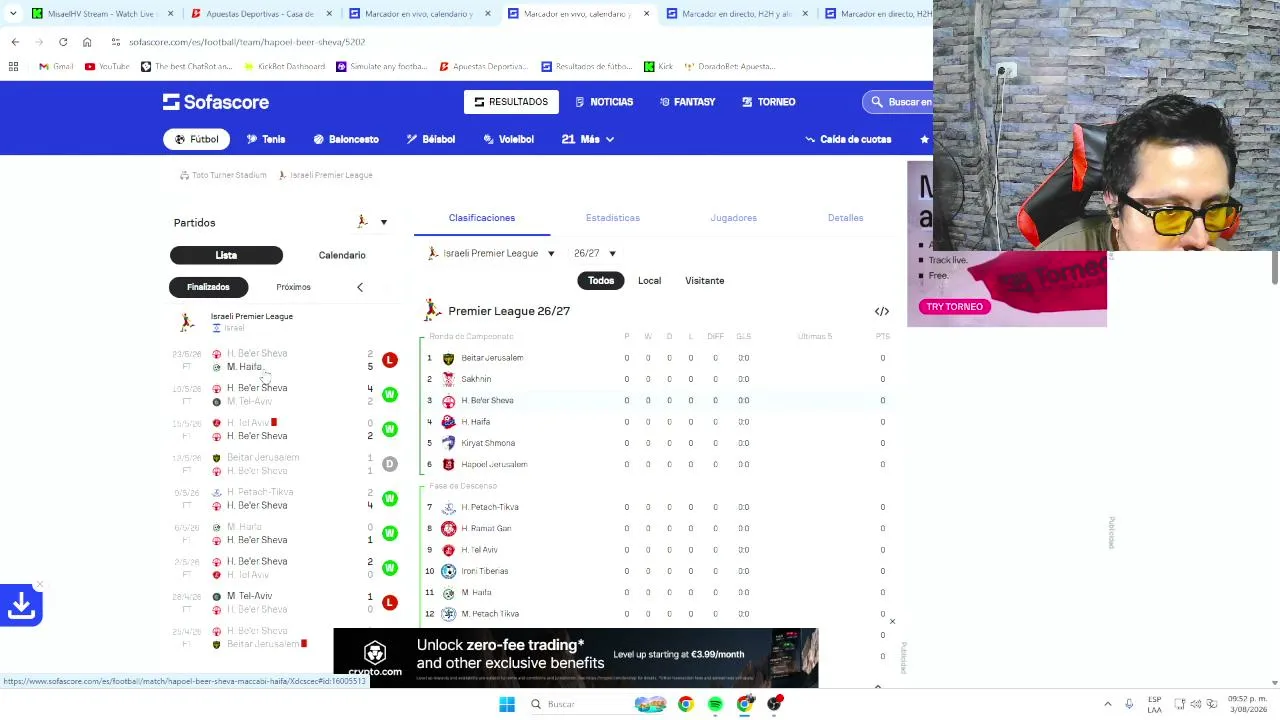
Task: Expand the 21 Más sports dropdown
Action: click(587, 139)
